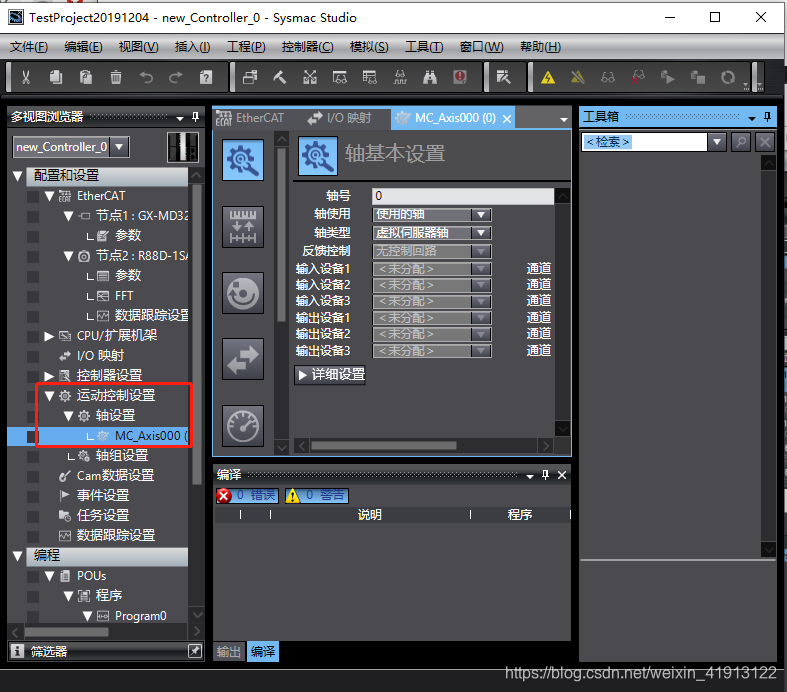Select Cam数据设置 in the tree

(x=115, y=476)
